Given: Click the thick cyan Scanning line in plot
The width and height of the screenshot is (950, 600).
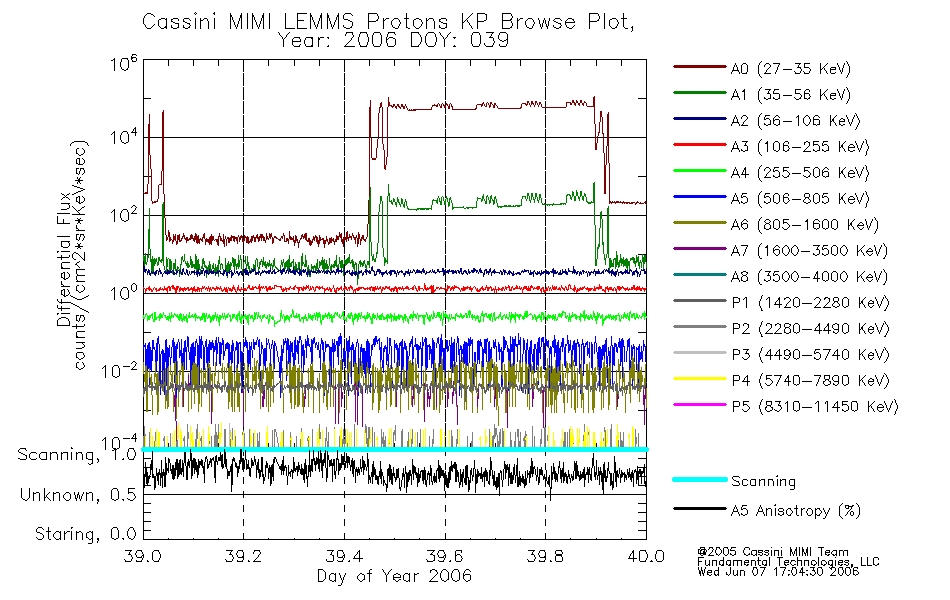Looking at the screenshot, I should (x=394, y=449).
